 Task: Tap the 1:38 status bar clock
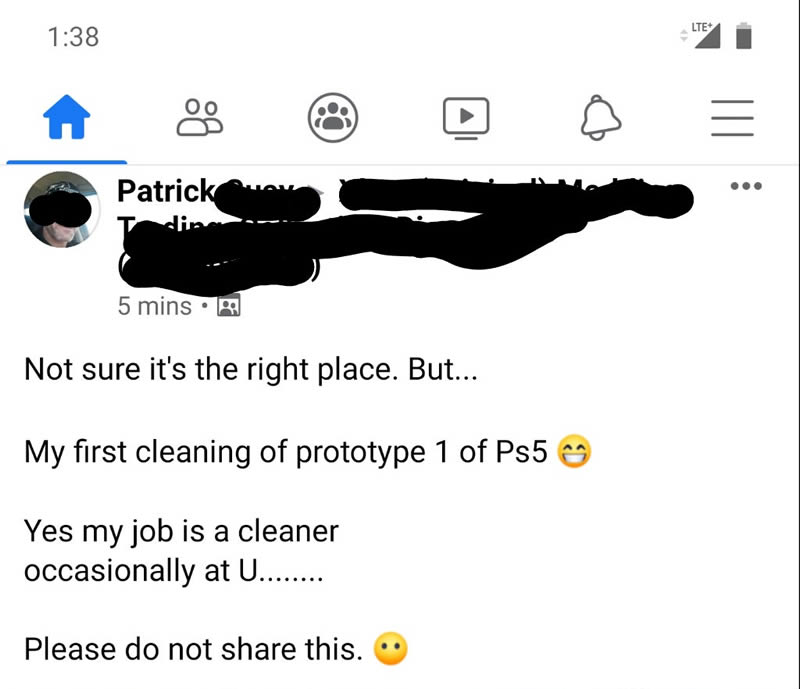[x=73, y=37]
